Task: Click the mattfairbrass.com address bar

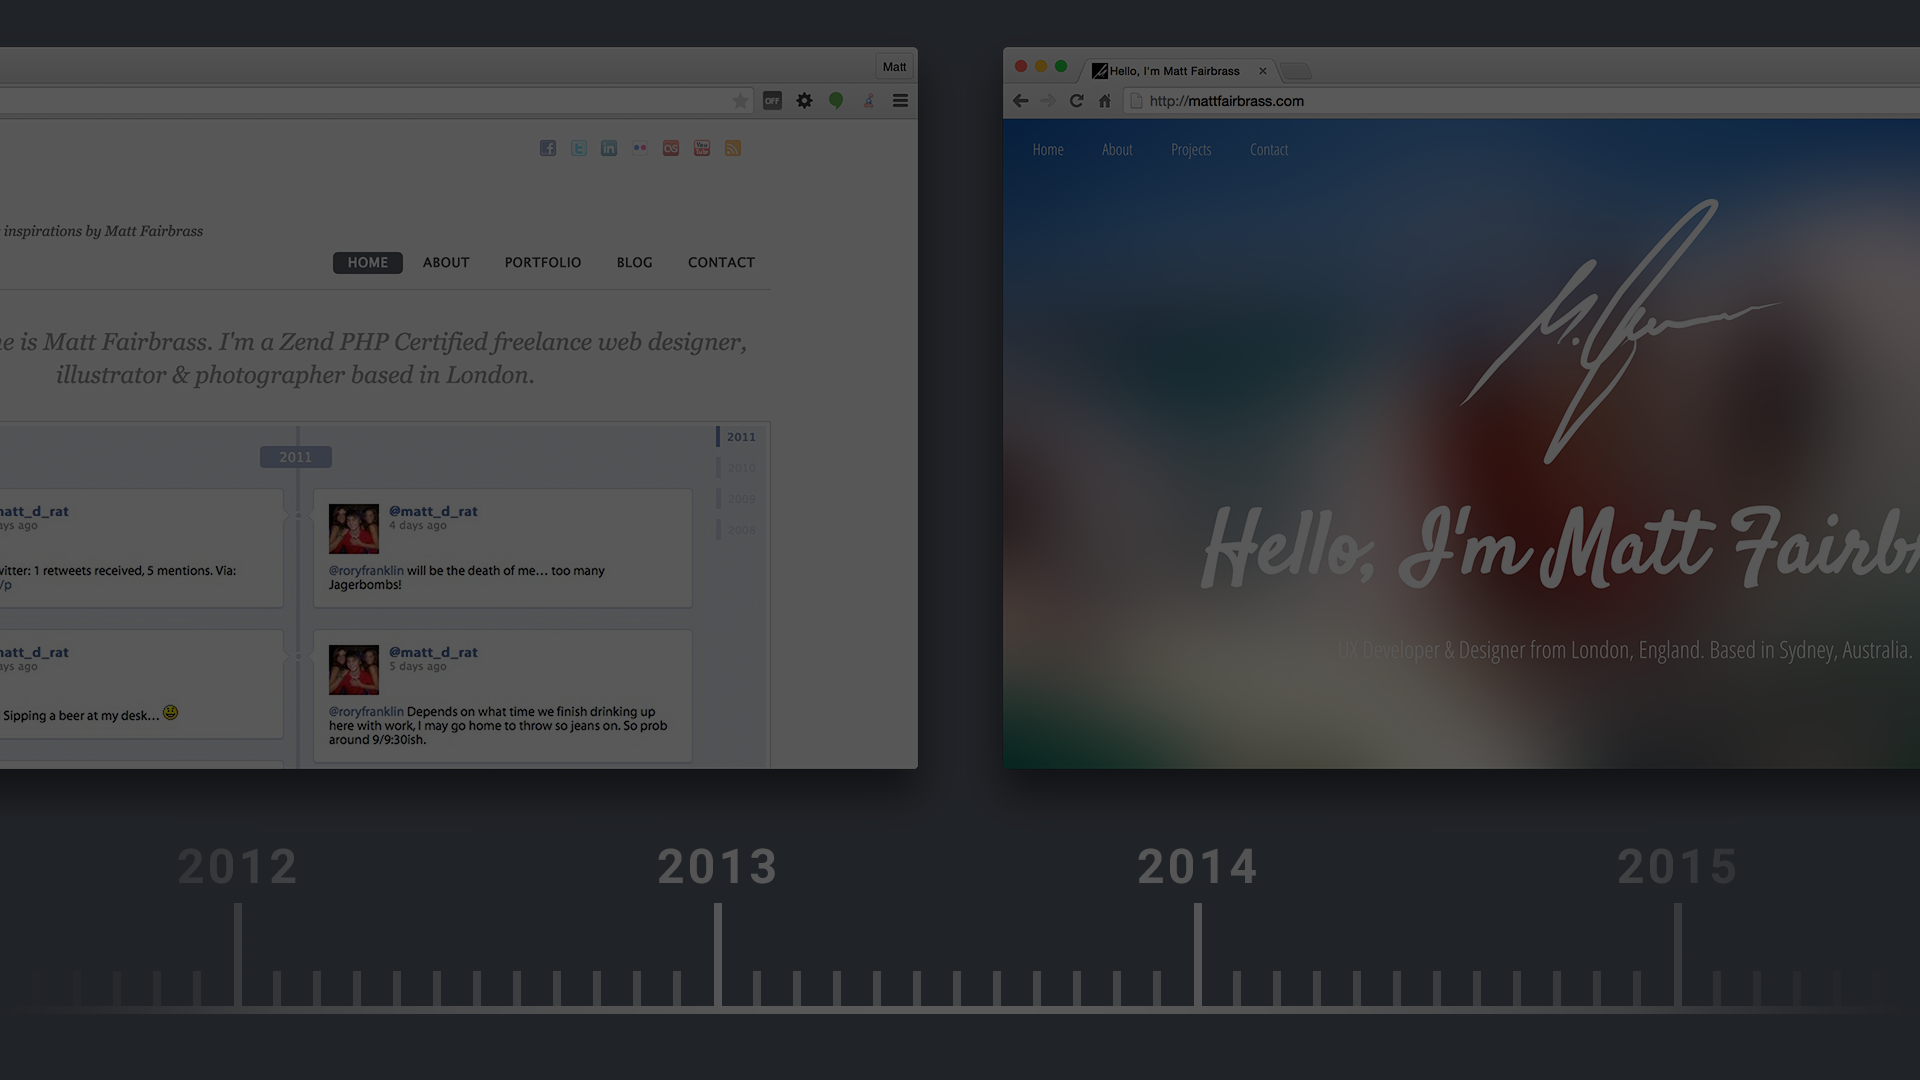Action: tap(1520, 101)
